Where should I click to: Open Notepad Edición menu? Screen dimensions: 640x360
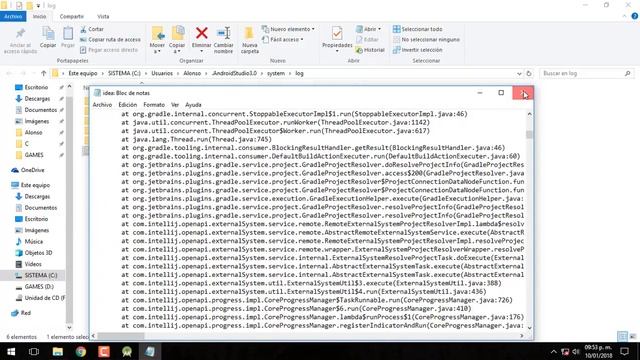[x=127, y=105]
